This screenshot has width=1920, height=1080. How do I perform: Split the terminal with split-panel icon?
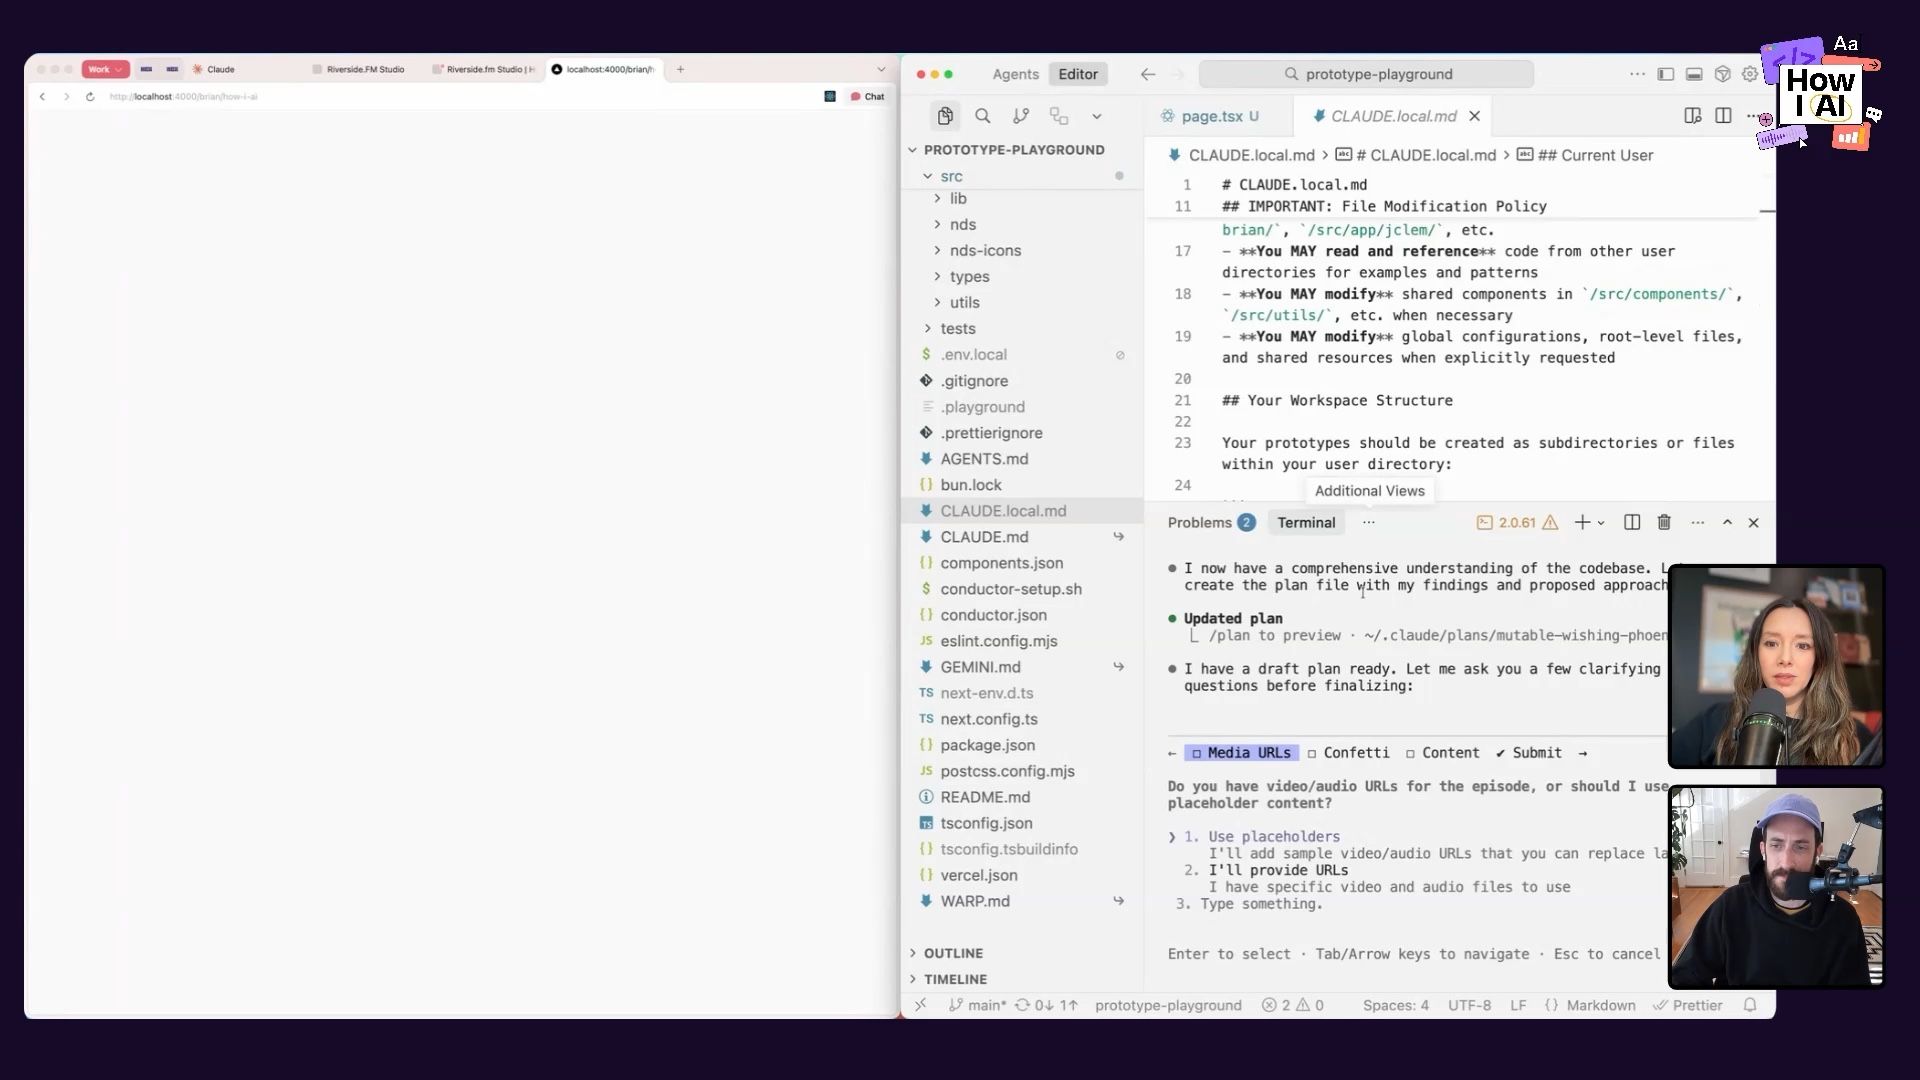tap(1632, 522)
